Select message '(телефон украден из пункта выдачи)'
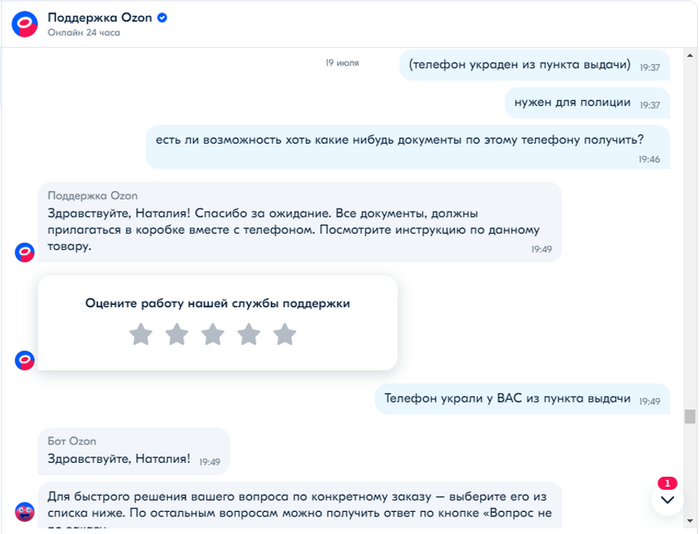This screenshot has width=700, height=534. click(x=534, y=65)
